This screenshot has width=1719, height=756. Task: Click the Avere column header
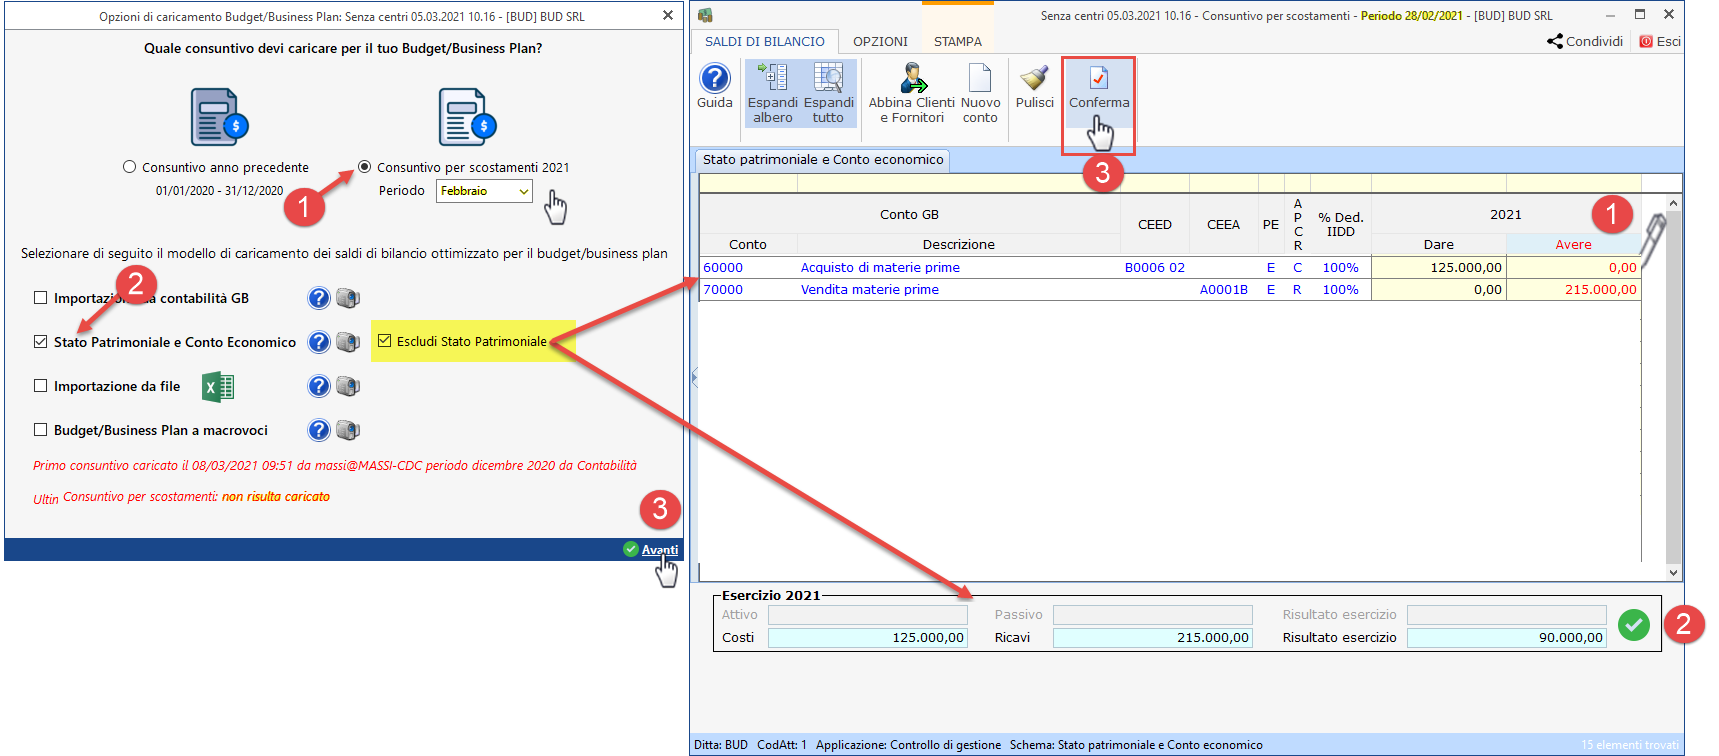coord(1573,245)
